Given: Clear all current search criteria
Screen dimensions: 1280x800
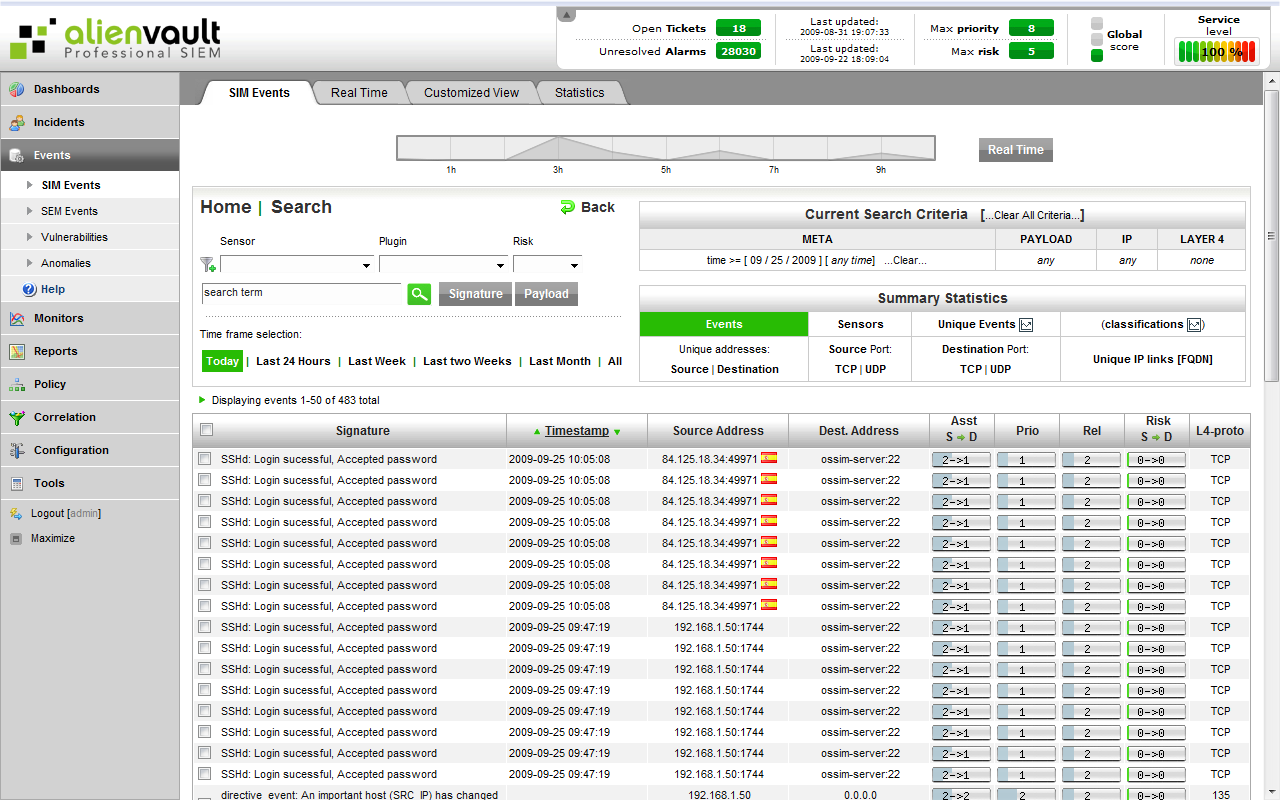Looking at the screenshot, I should coord(1033,214).
